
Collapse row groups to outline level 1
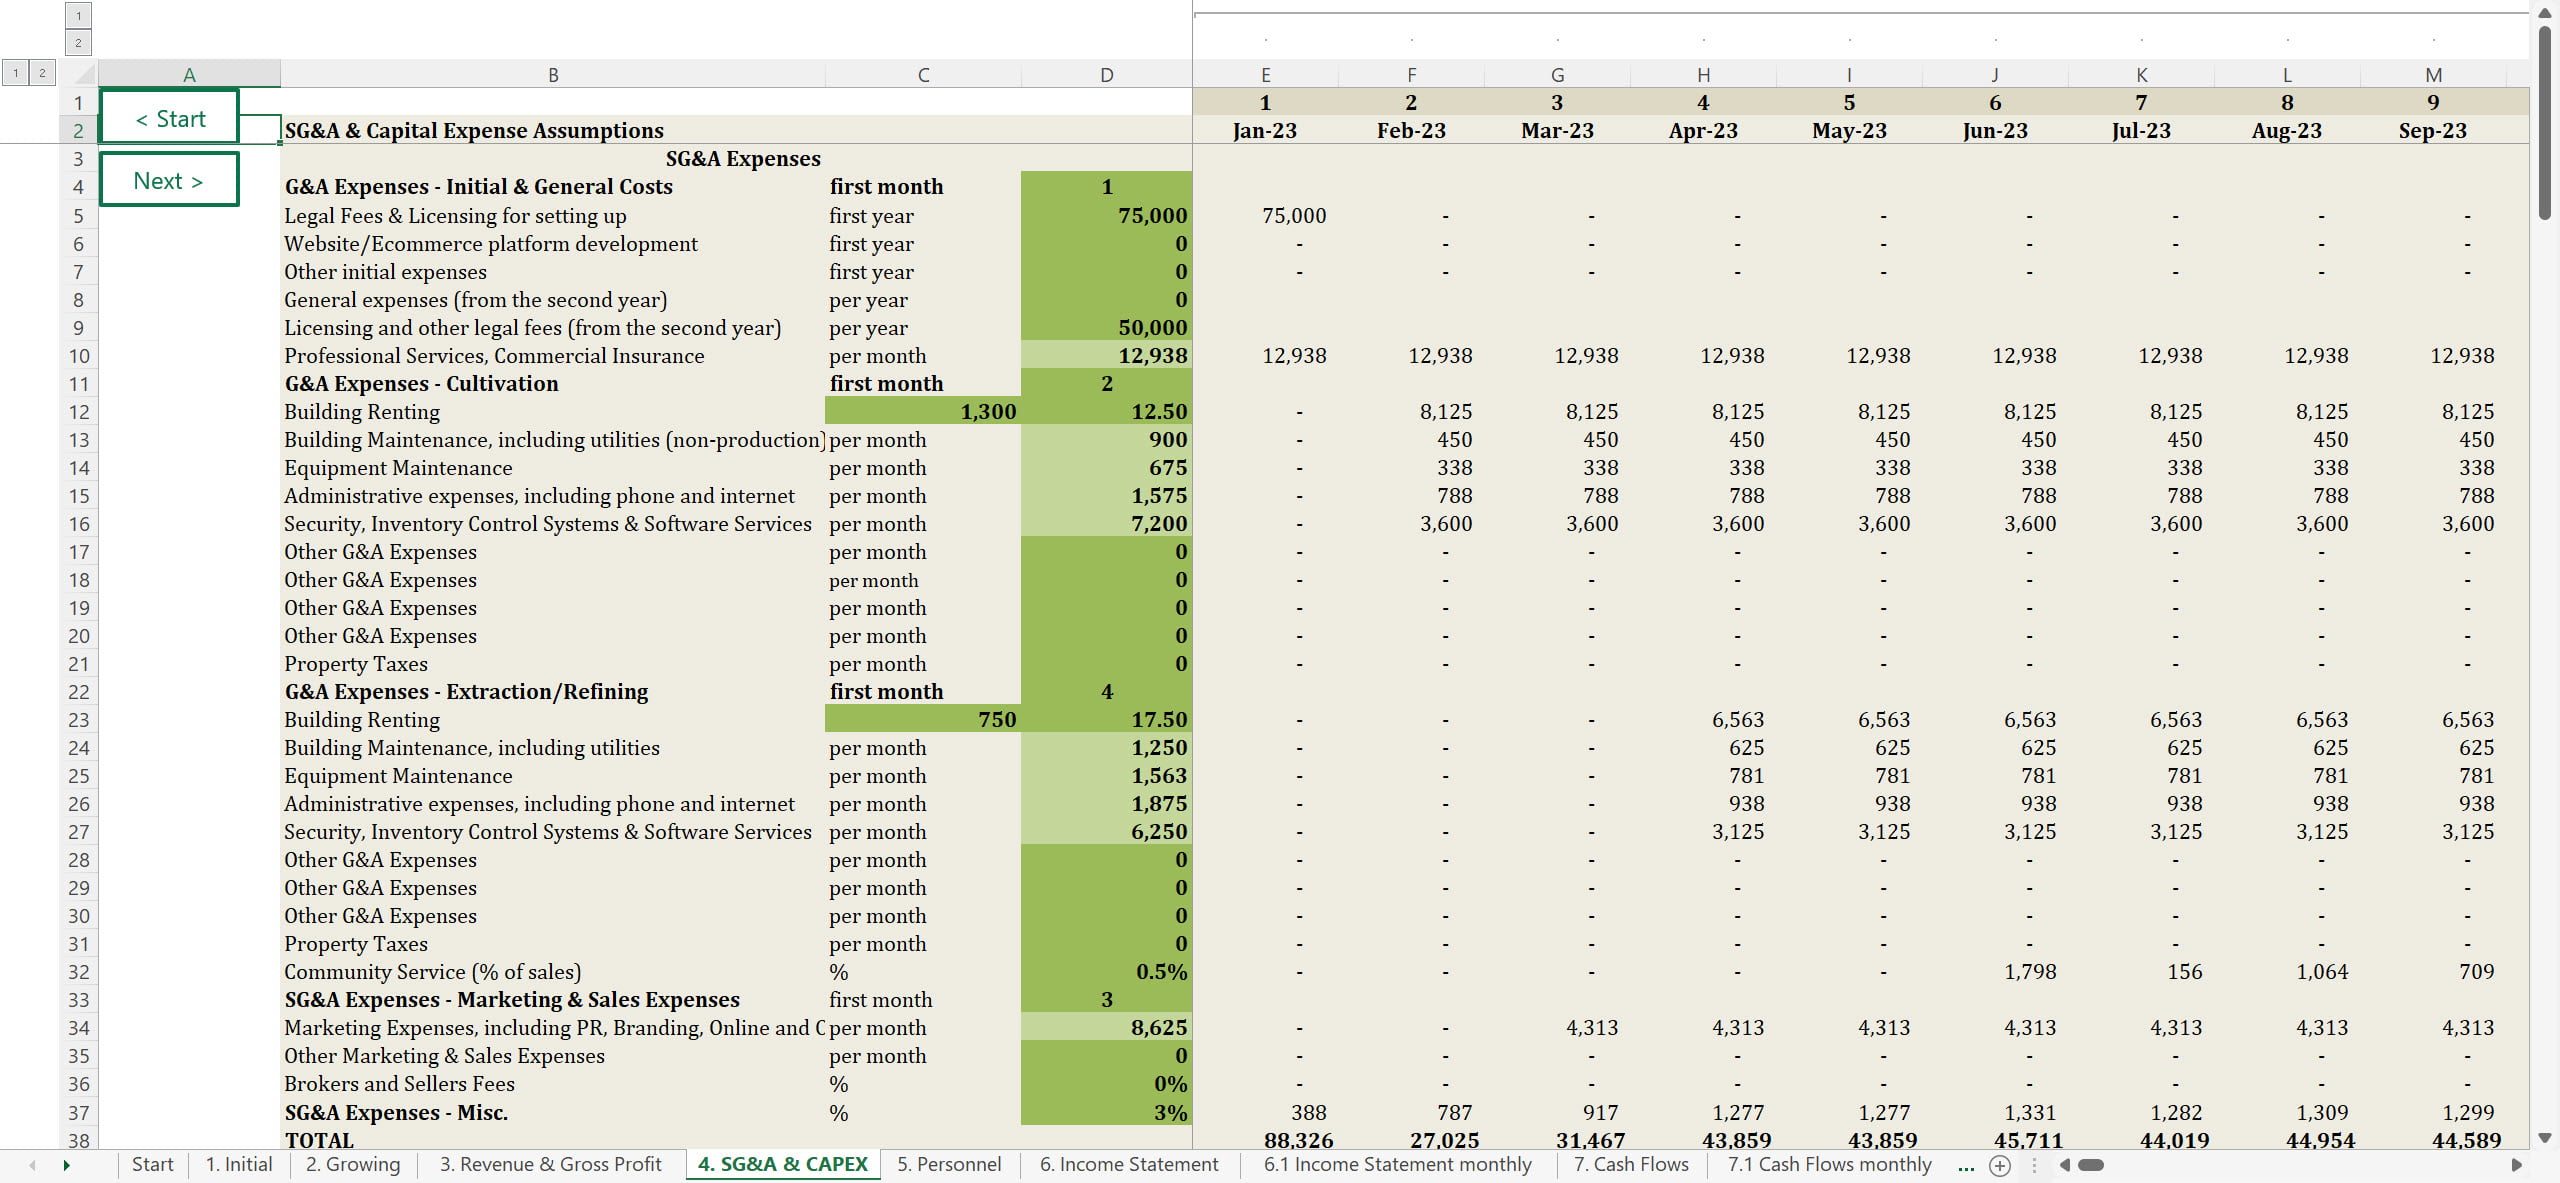tap(15, 72)
